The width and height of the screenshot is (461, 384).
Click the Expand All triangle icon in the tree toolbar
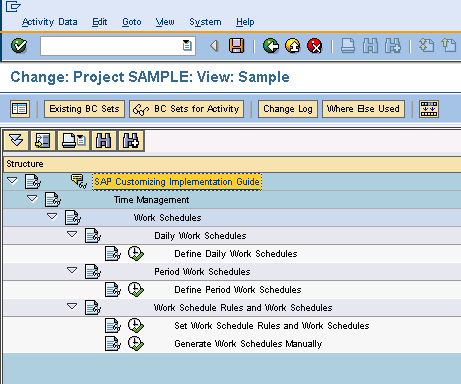(x=16, y=140)
